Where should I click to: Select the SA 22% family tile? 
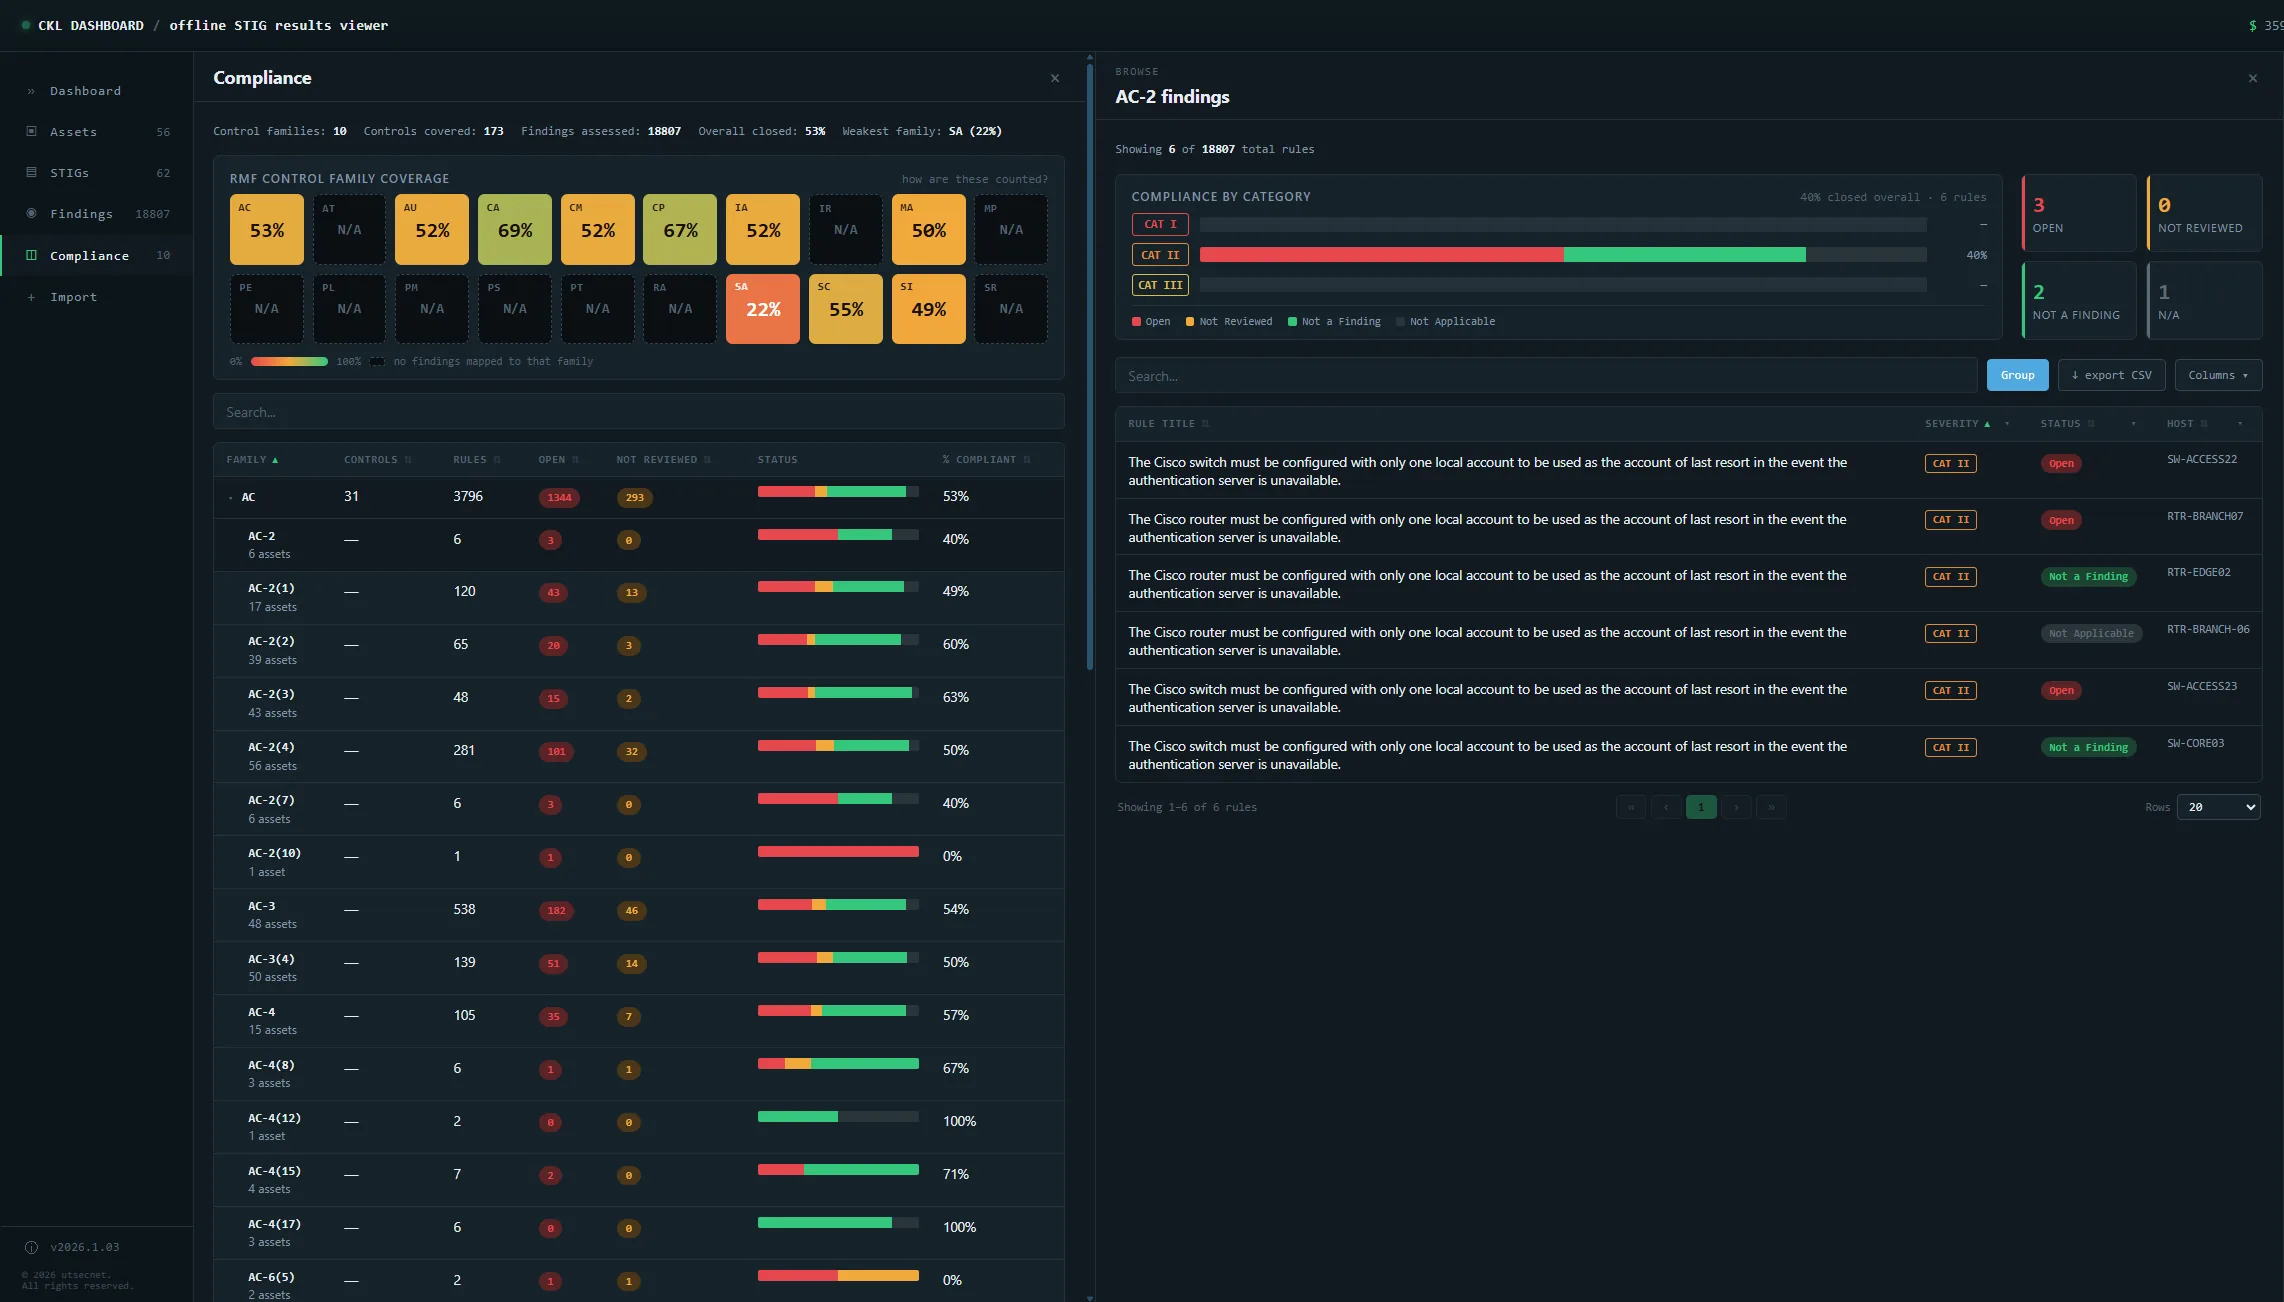pyautogui.click(x=763, y=309)
